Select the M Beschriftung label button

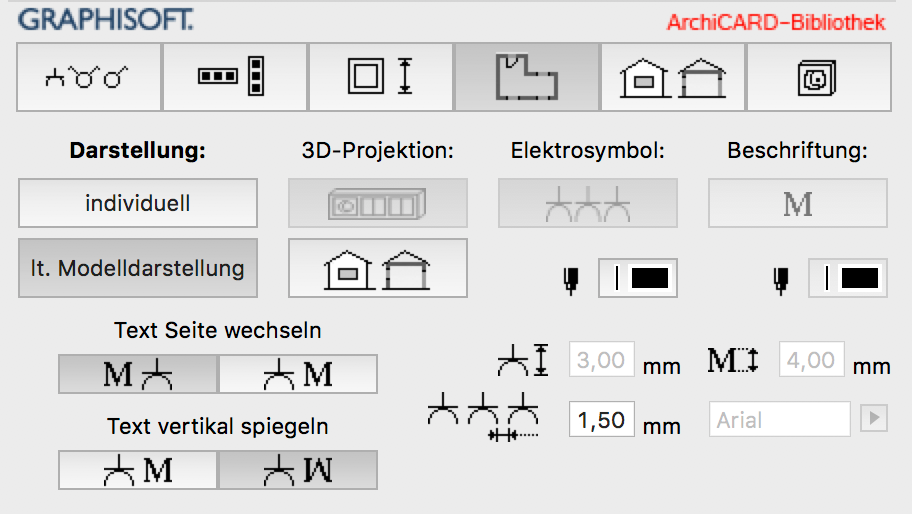coord(798,203)
